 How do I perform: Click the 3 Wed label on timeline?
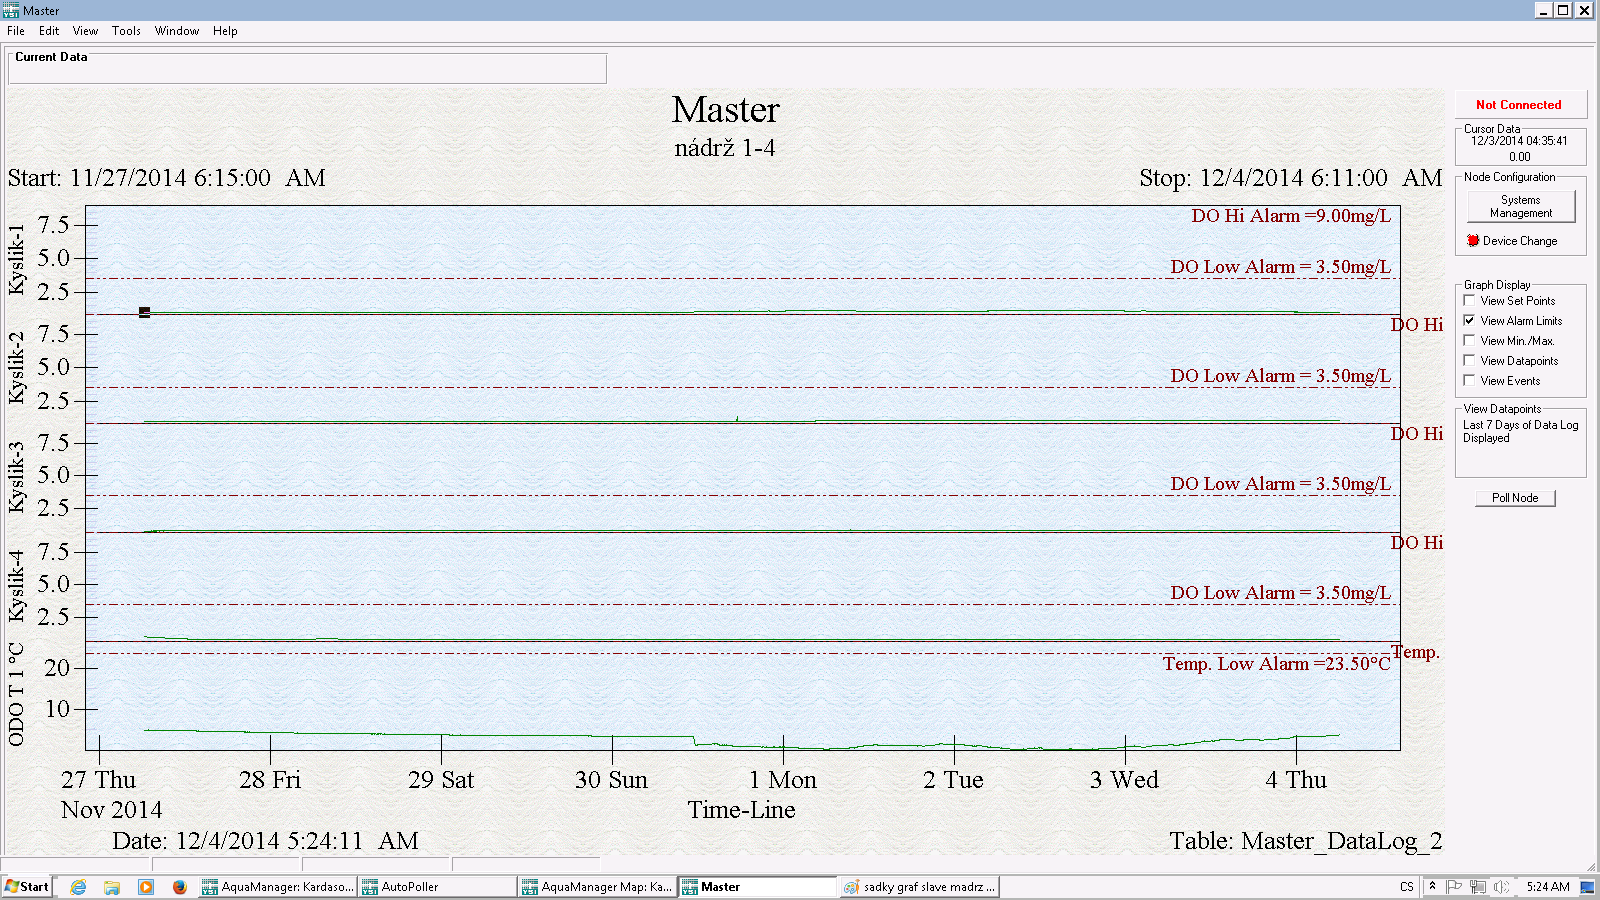(x=1124, y=780)
